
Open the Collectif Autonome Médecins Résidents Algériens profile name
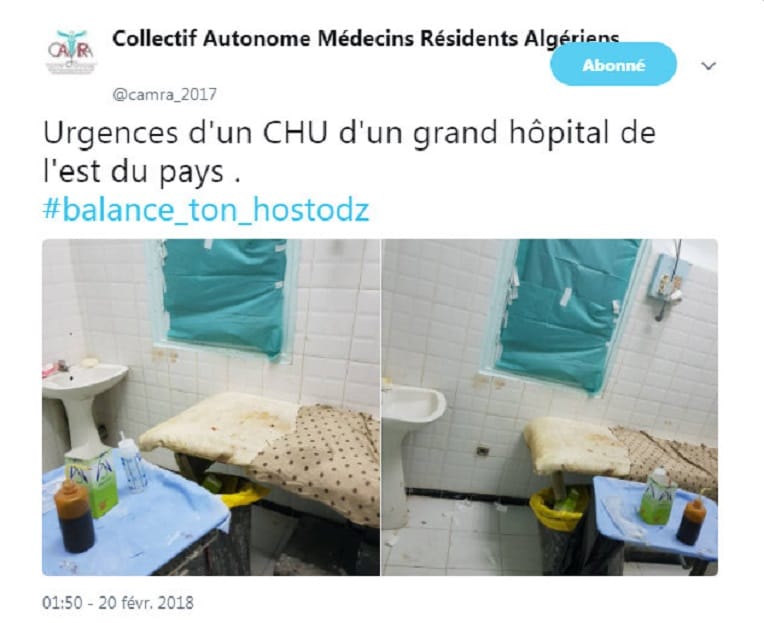pos(365,38)
